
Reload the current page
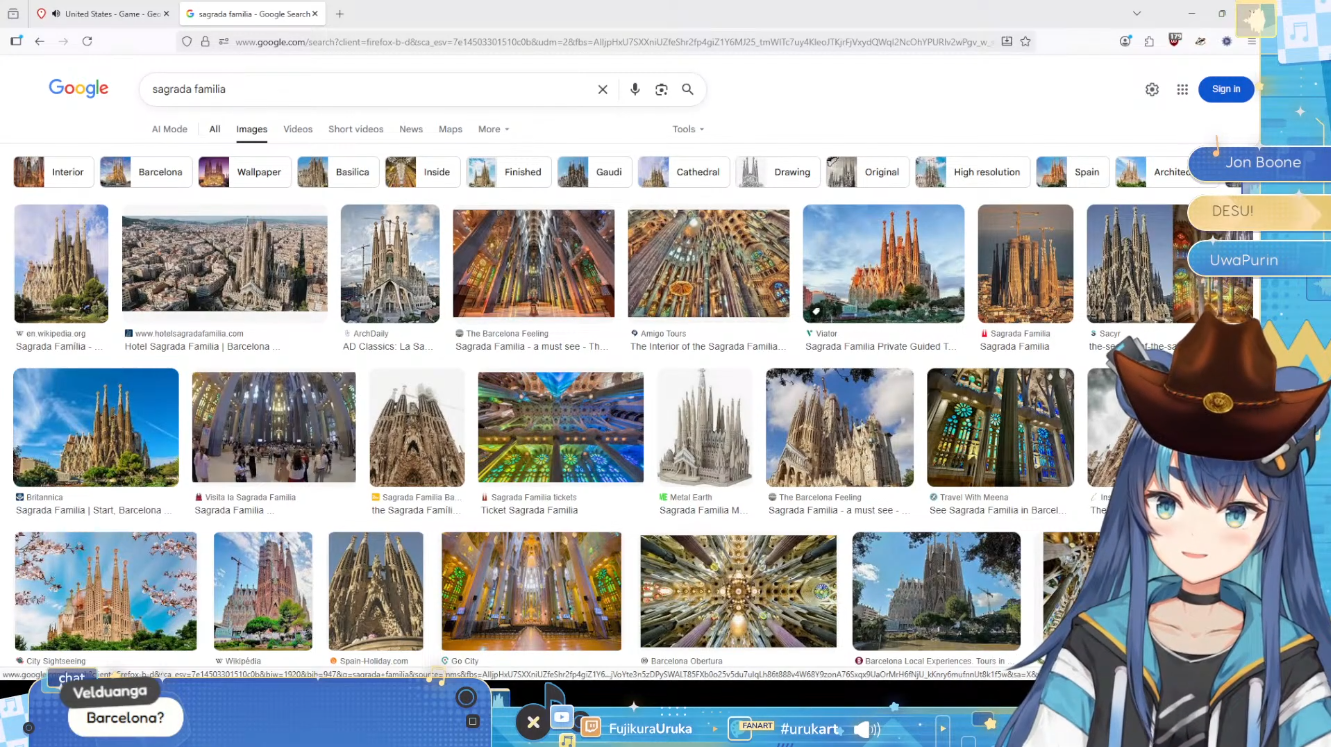(87, 41)
